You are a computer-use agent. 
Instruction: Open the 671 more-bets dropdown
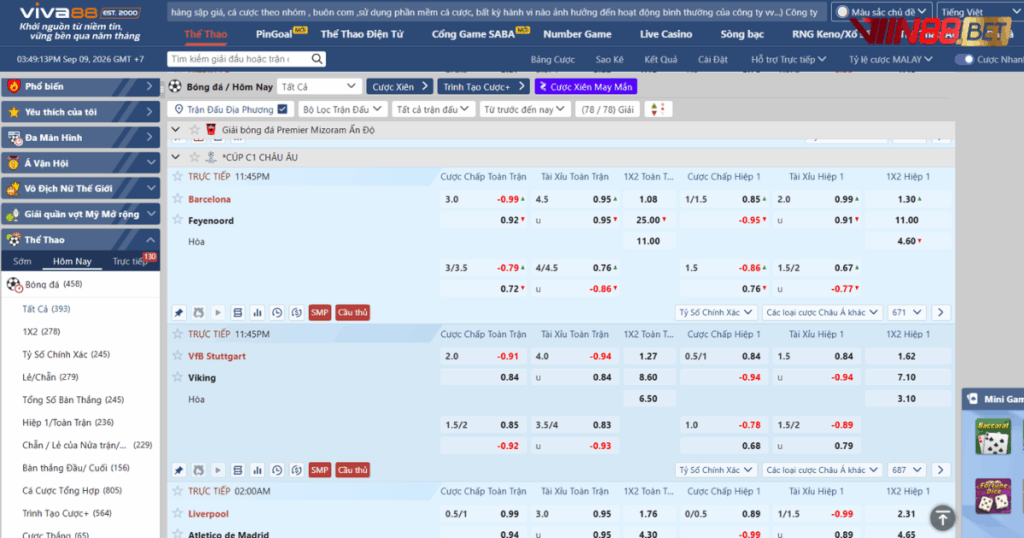point(906,313)
